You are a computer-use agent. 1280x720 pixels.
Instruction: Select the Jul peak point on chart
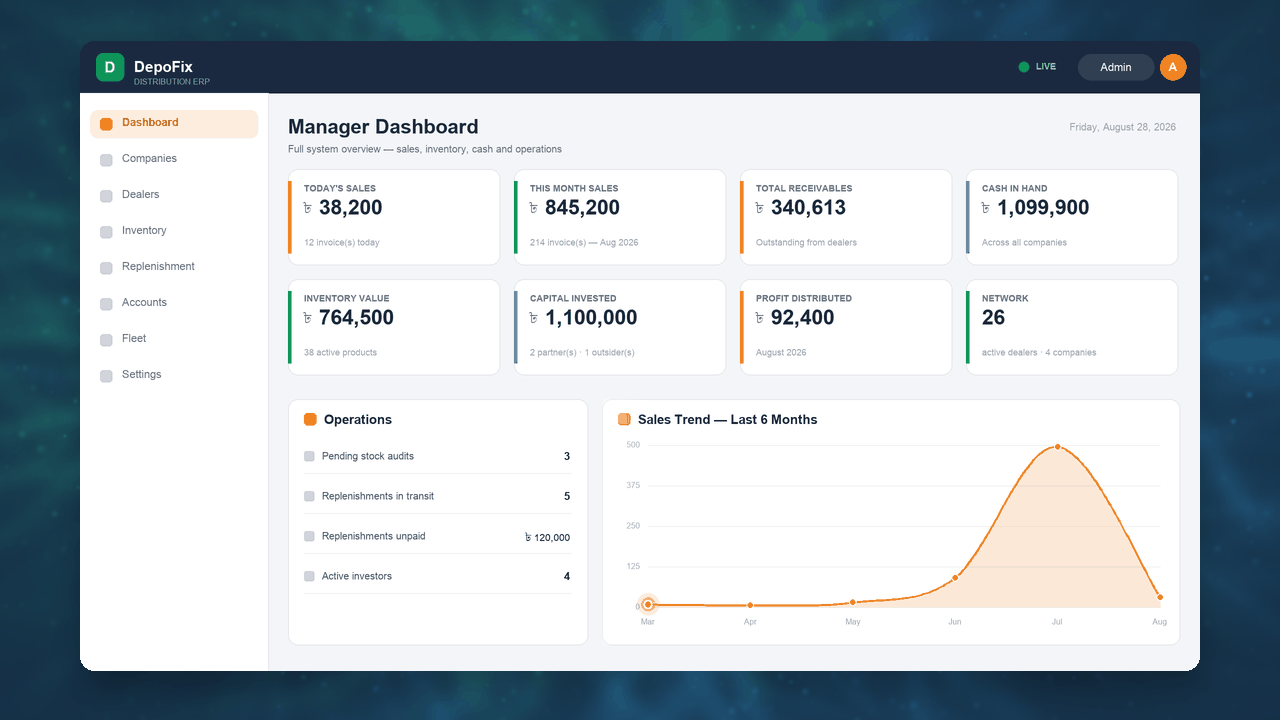(x=1057, y=447)
